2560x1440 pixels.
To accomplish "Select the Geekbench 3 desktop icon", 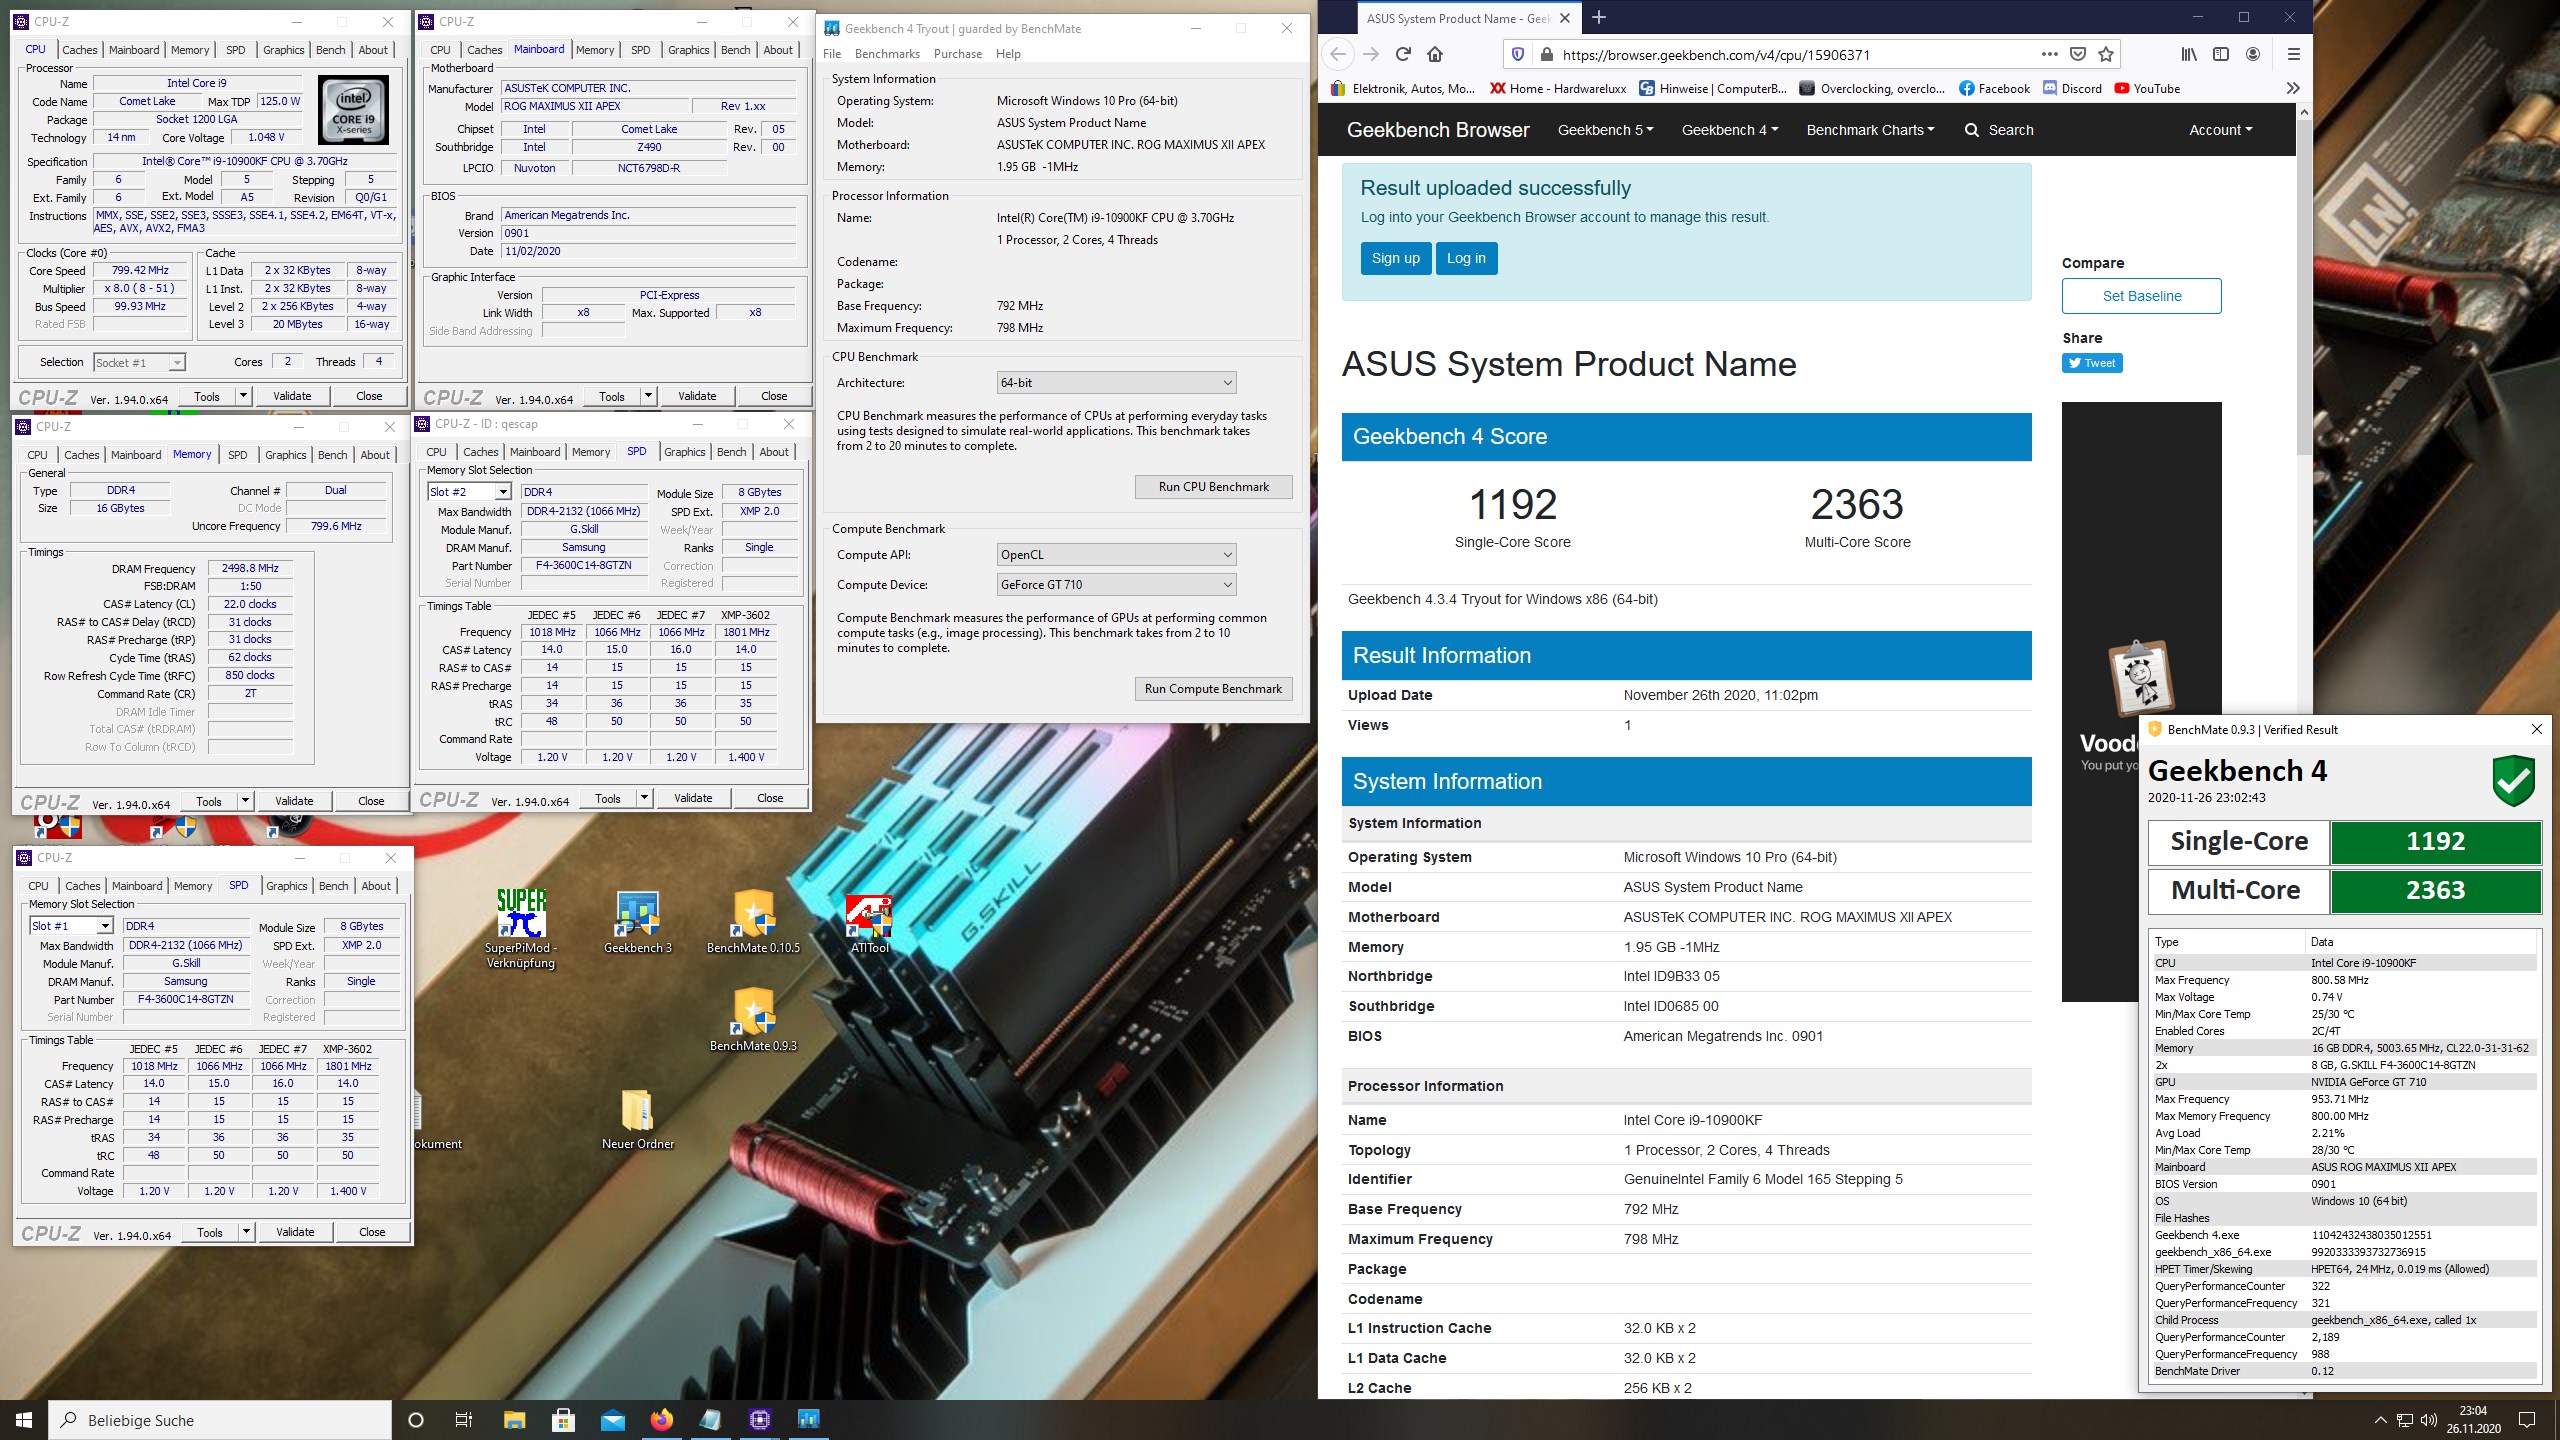I will (638, 921).
